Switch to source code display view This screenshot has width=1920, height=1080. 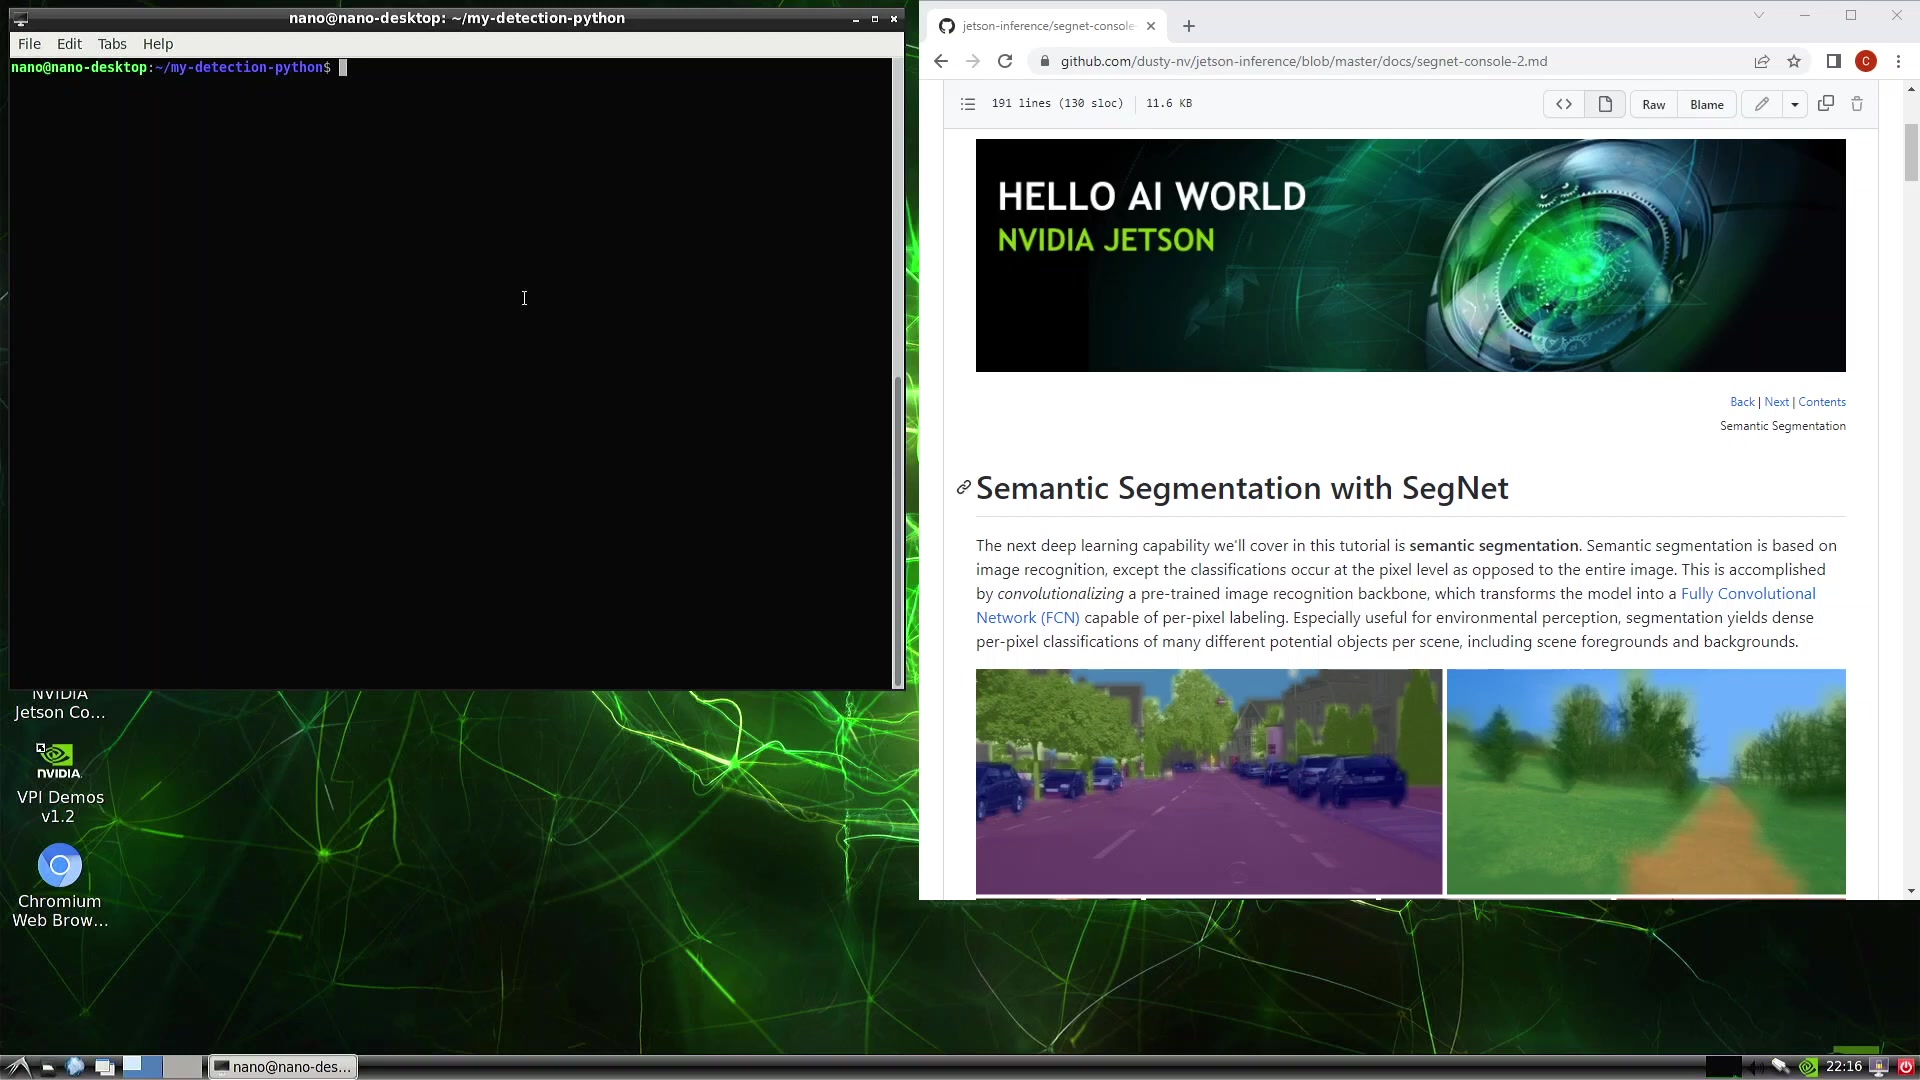pos(1563,104)
